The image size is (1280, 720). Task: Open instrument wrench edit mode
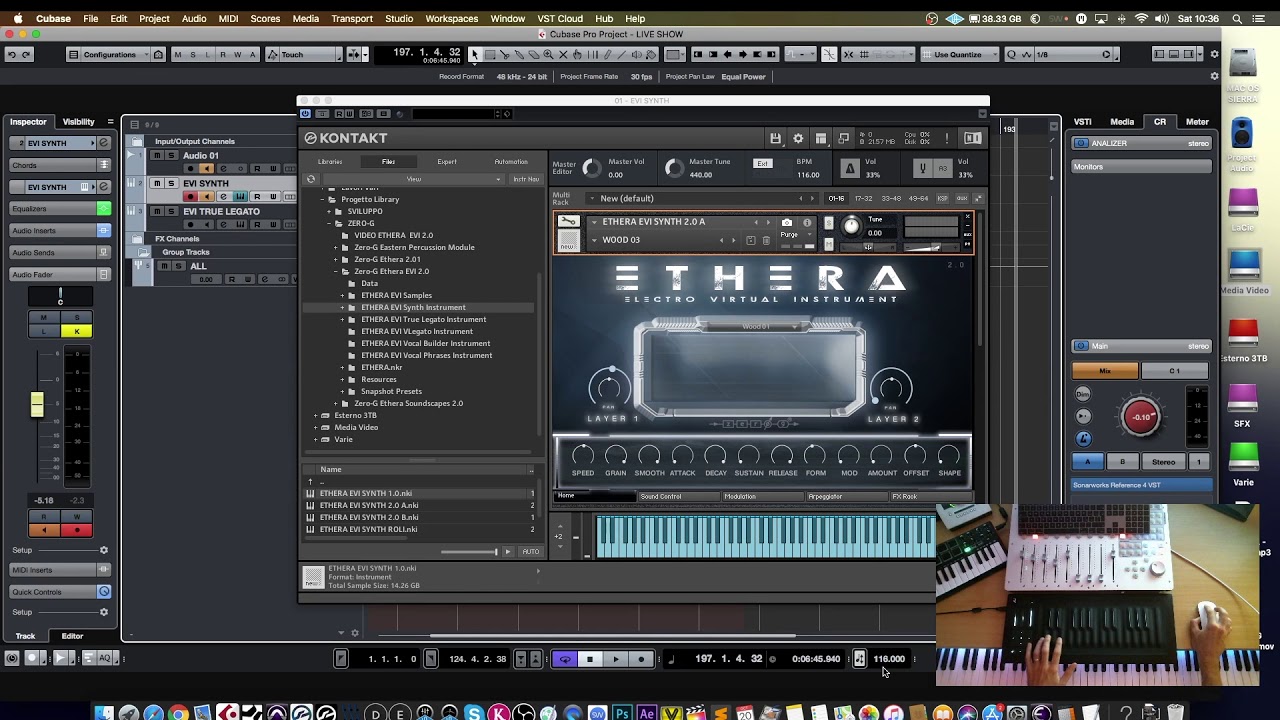point(568,222)
